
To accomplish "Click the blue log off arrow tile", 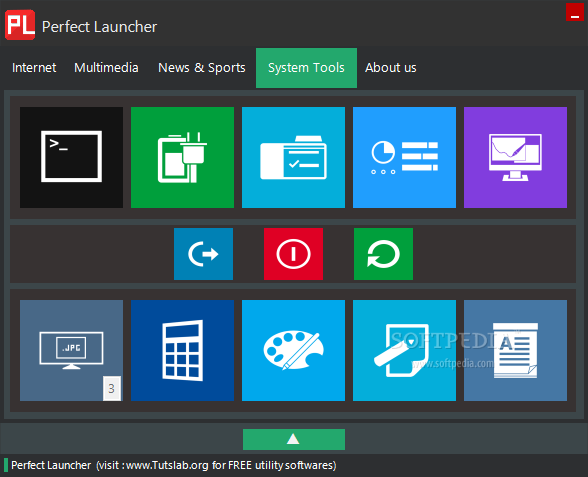I will (203, 254).
